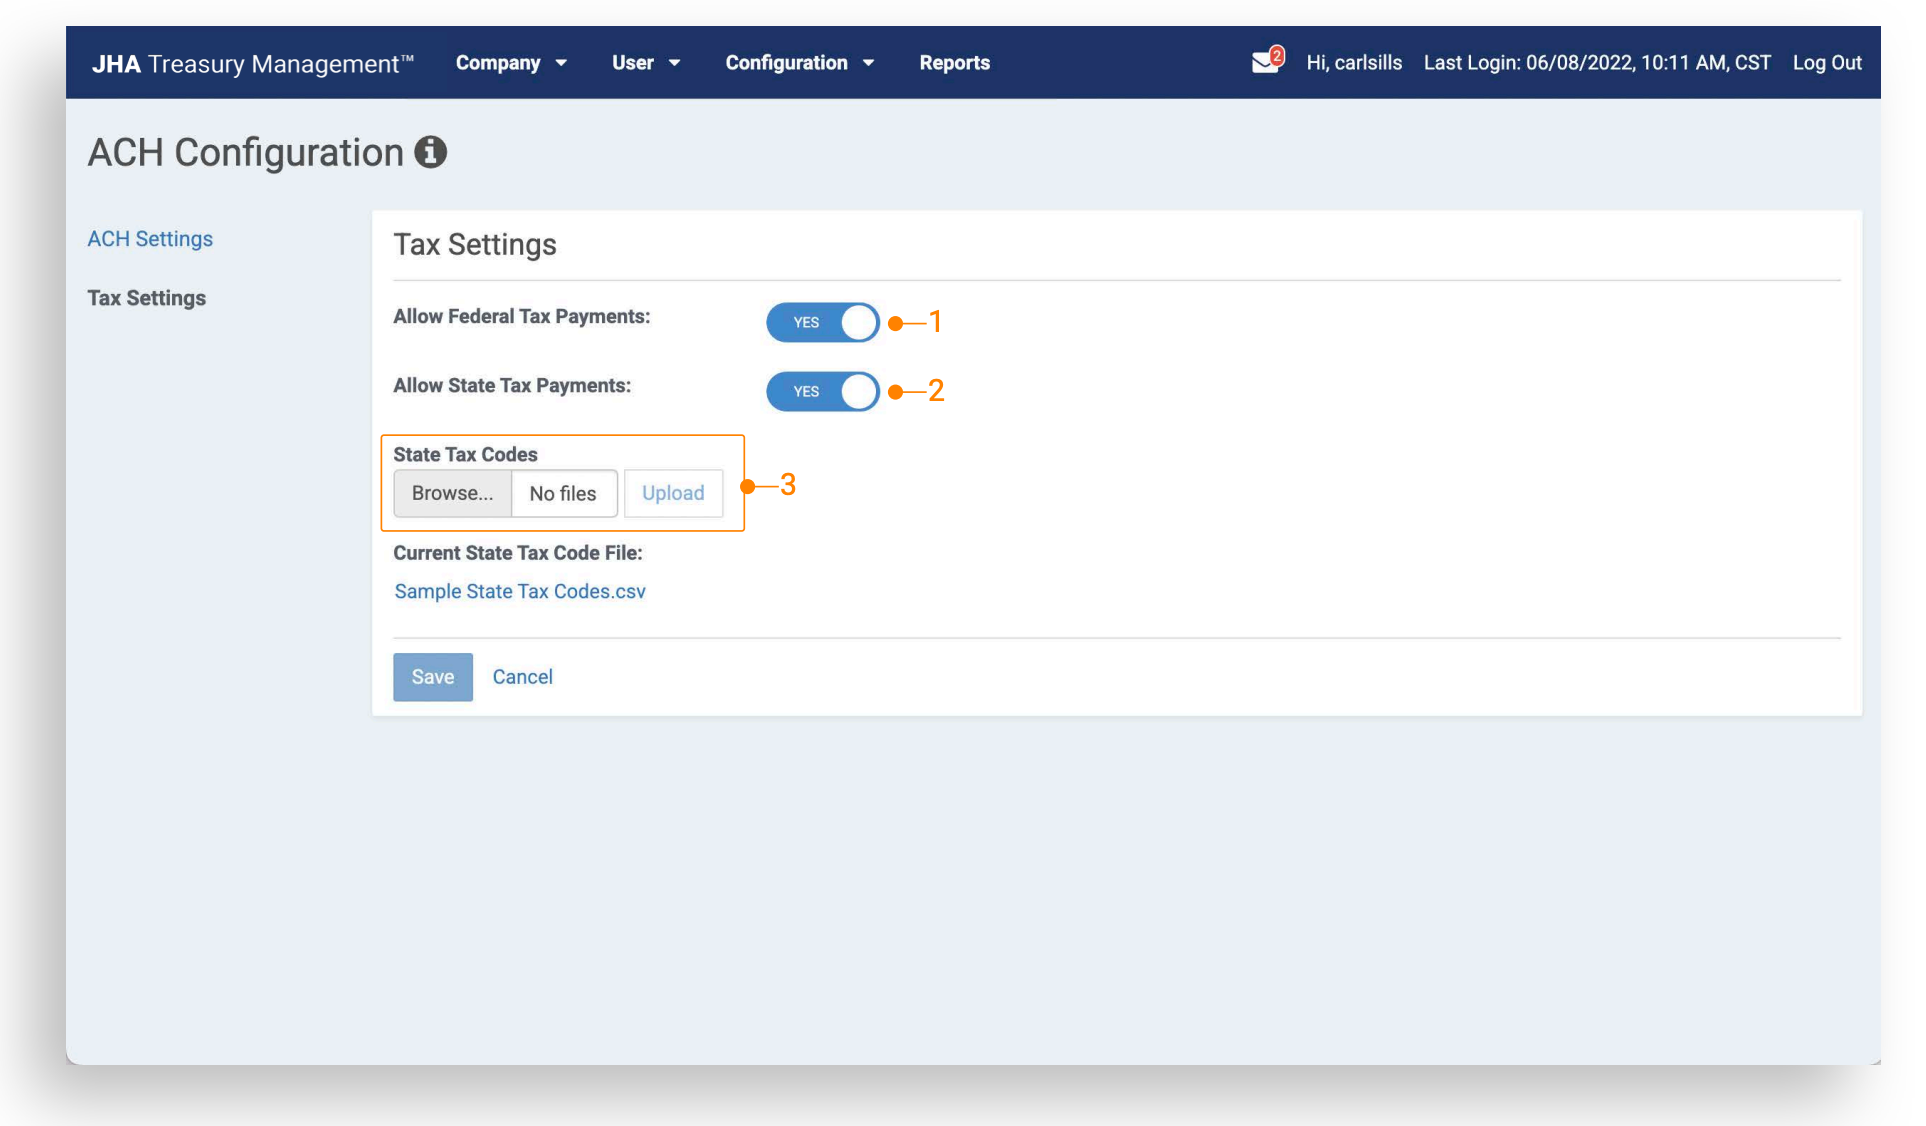Log Out of the account
Screen dimensions: 1926x1126
(x=1826, y=63)
